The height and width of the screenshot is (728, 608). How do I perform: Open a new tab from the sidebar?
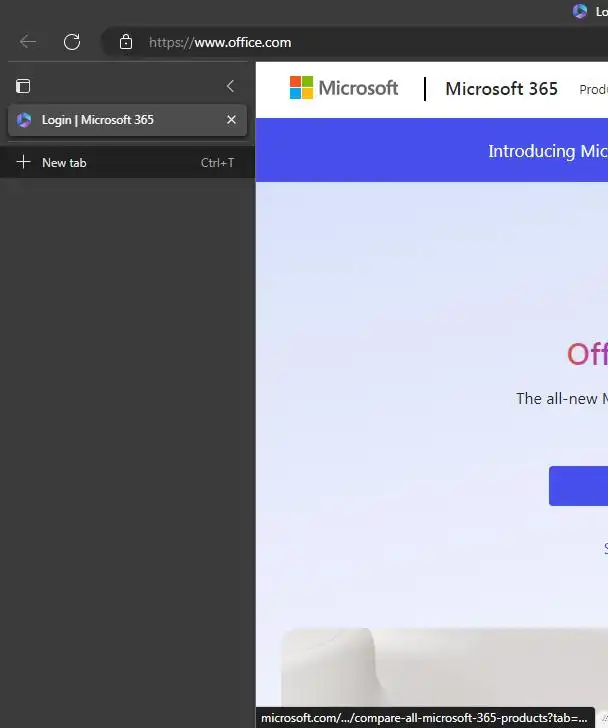[127, 162]
